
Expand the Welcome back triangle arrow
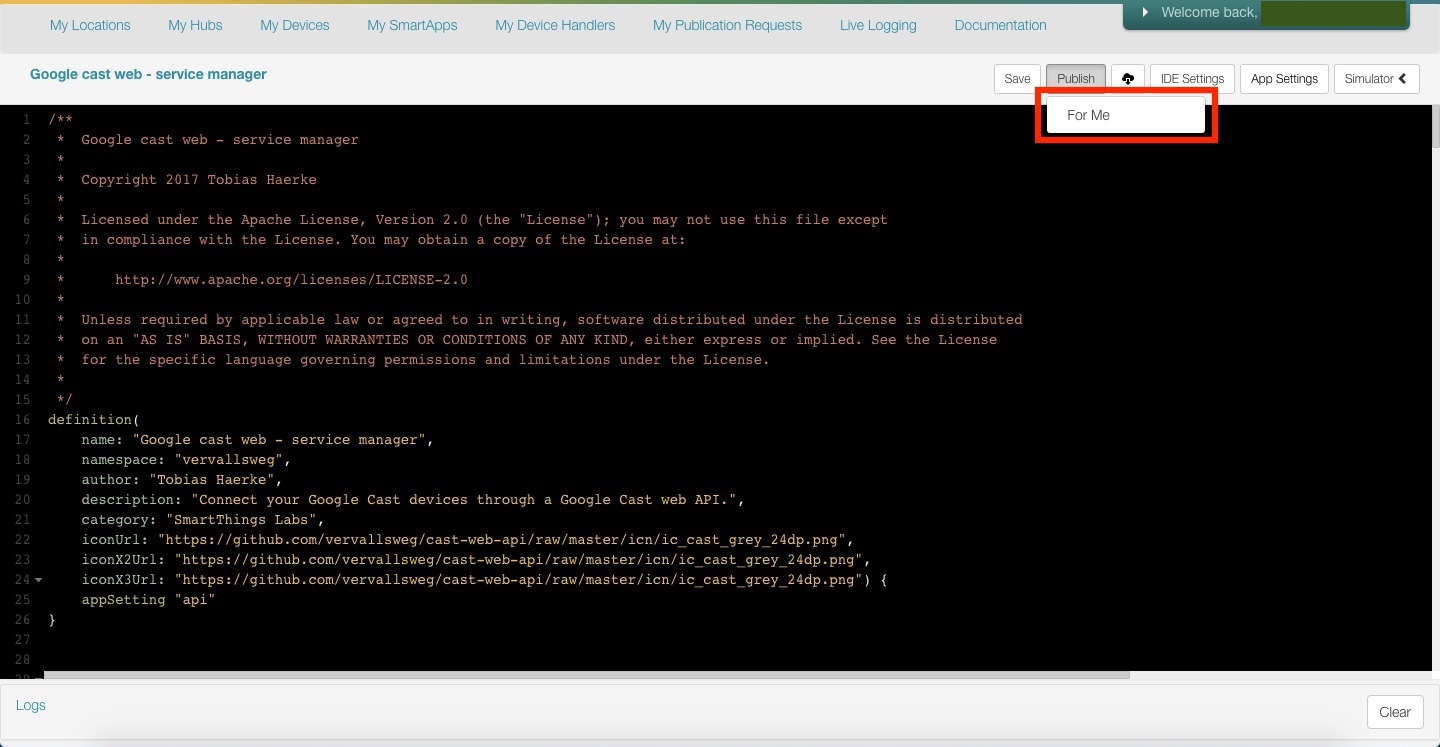1145,13
